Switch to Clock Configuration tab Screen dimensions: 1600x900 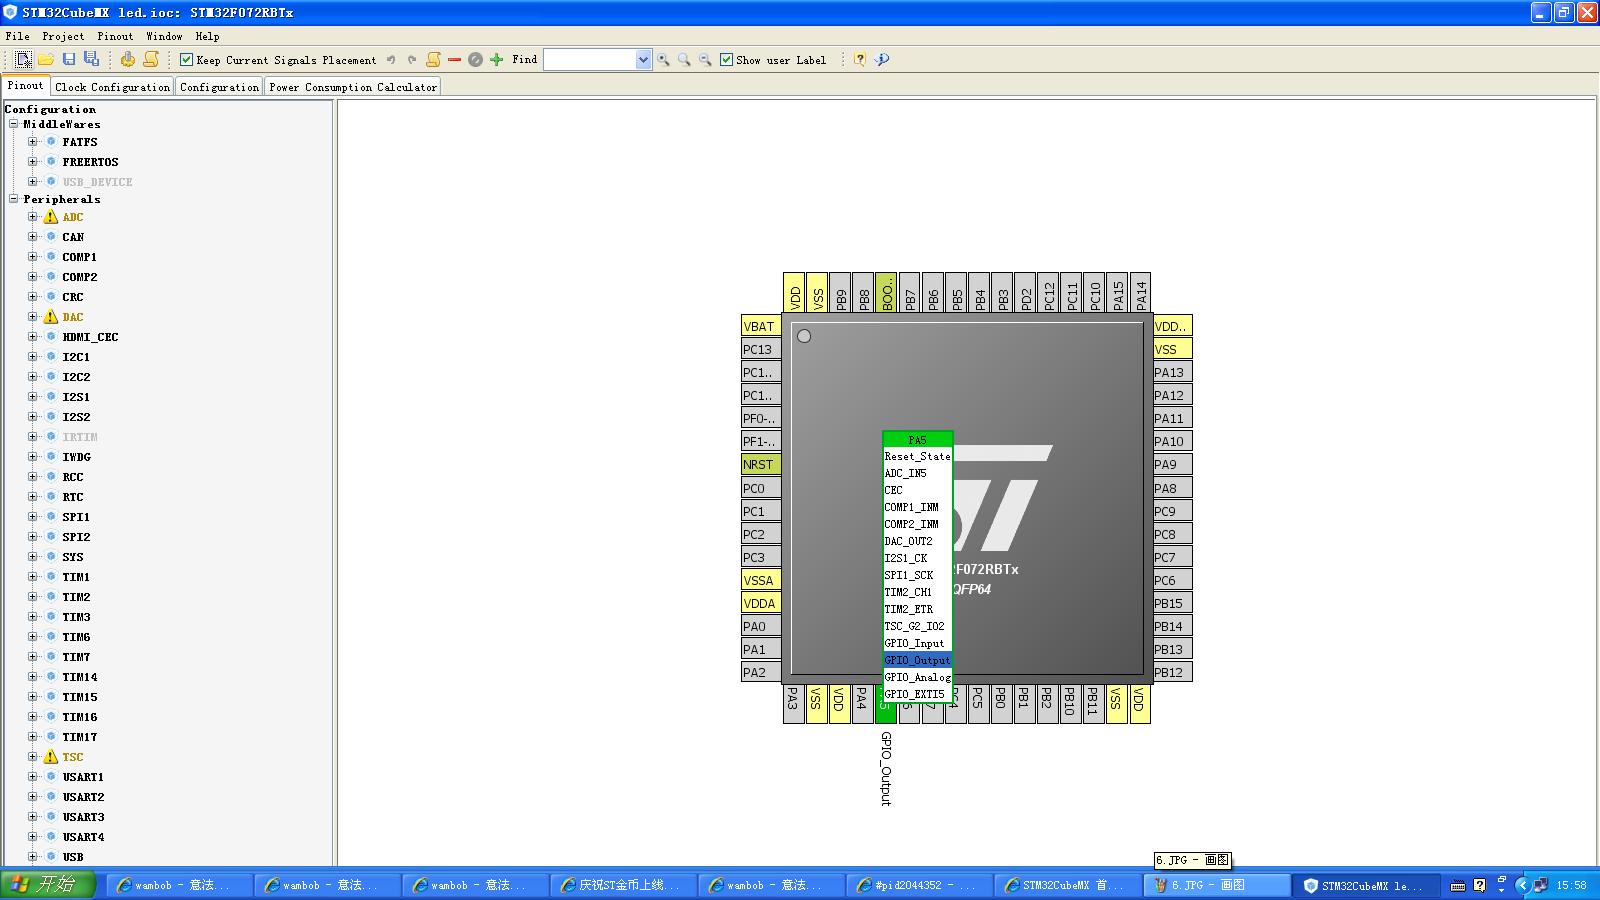(x=113, y=87)
